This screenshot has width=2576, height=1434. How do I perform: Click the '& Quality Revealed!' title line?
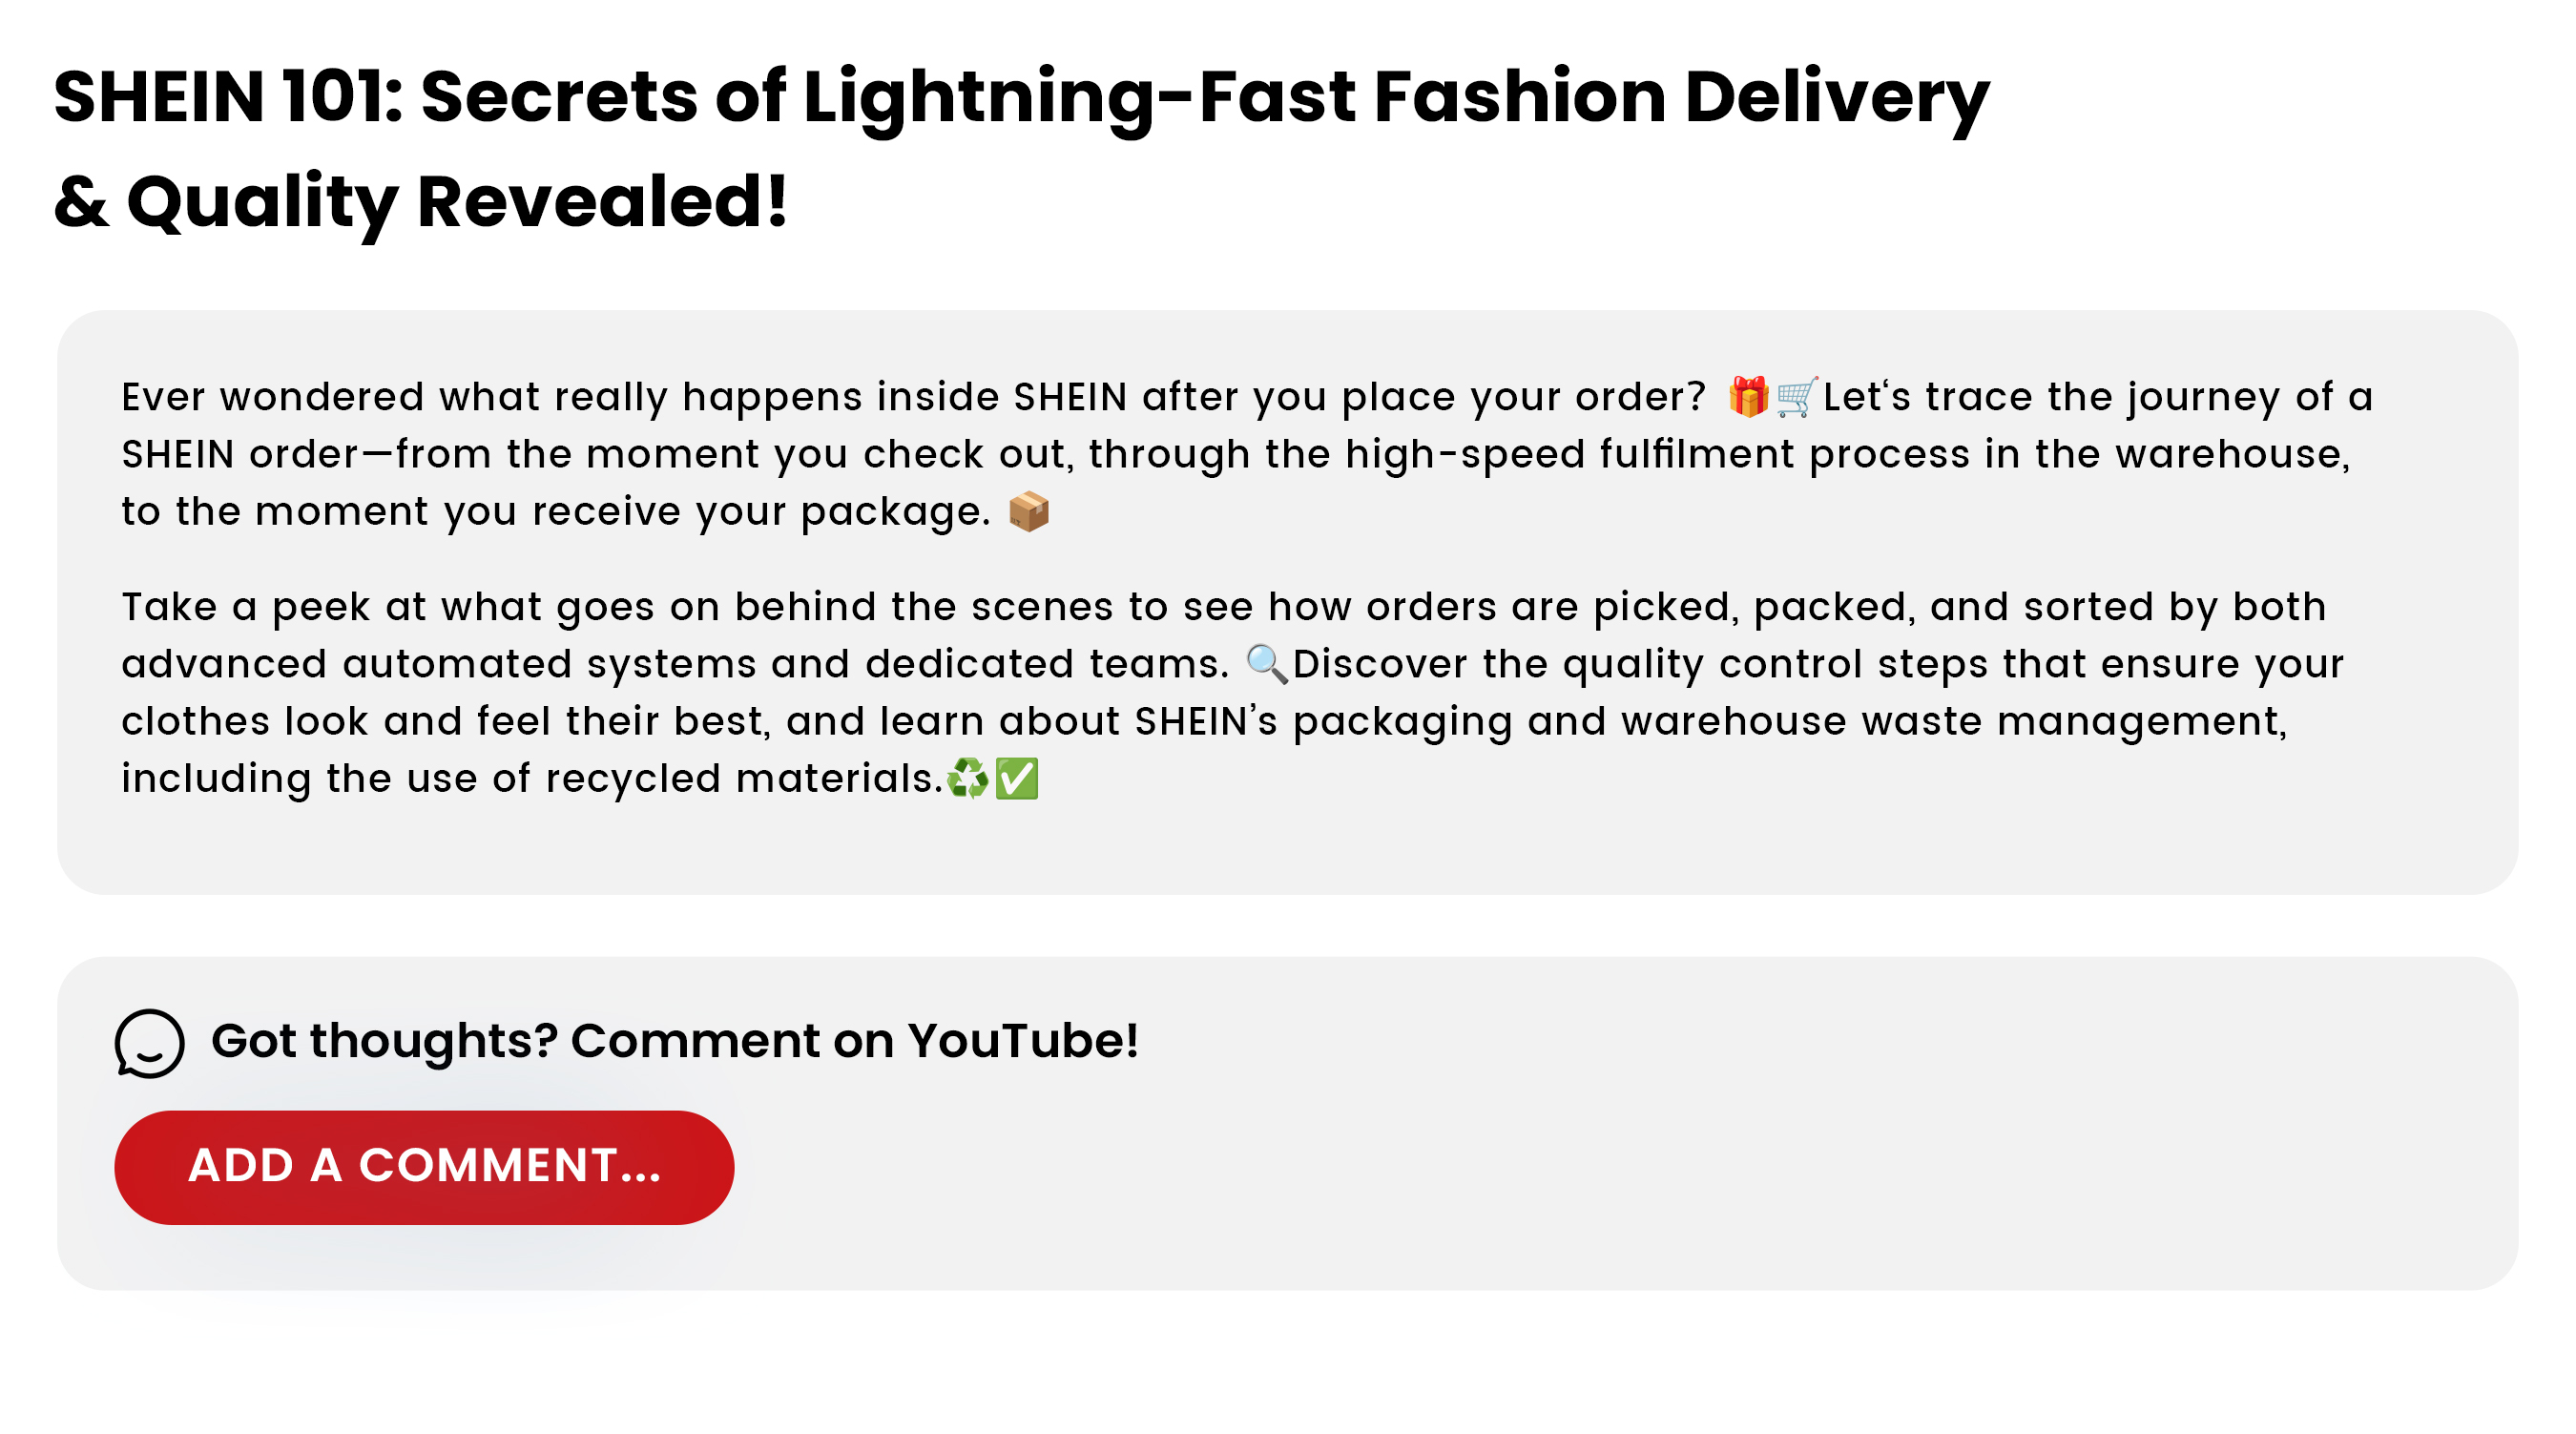pos(420,202)
